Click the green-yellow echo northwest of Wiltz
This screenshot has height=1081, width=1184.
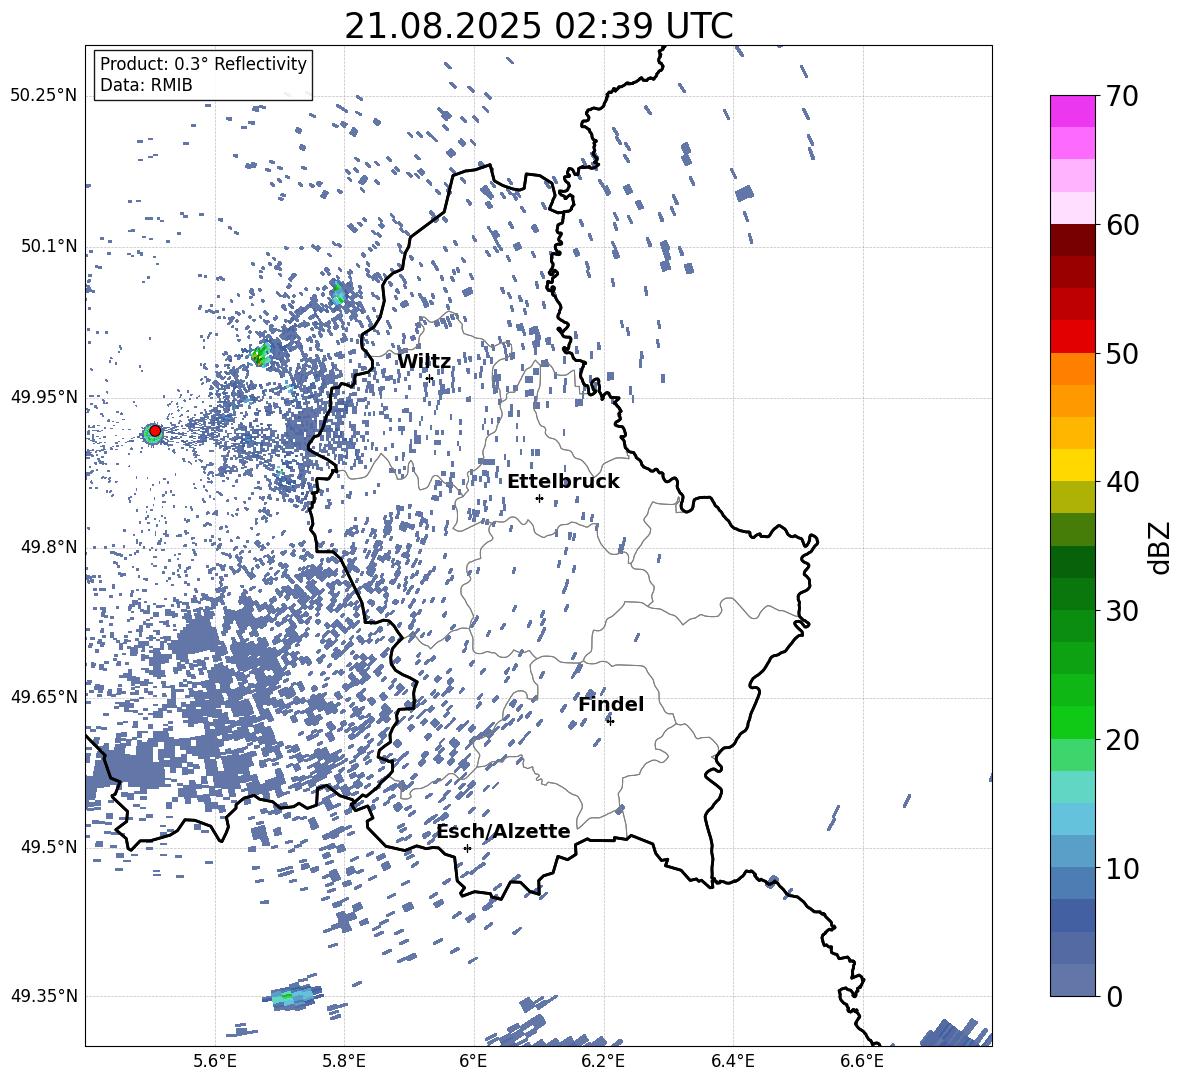point(261,354)
